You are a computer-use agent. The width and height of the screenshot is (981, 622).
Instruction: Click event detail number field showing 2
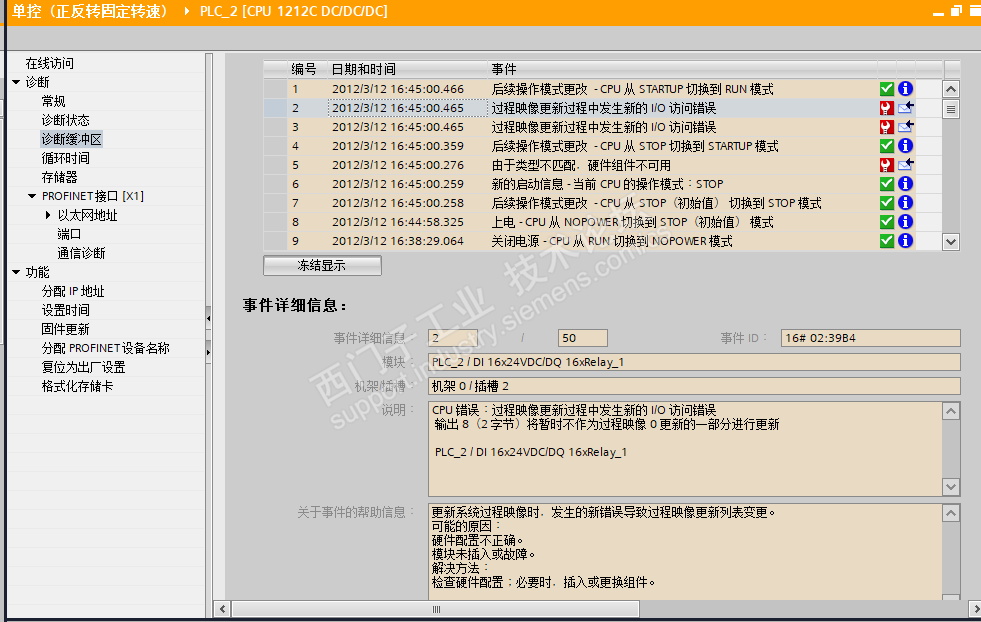click(x=453, y=338)
